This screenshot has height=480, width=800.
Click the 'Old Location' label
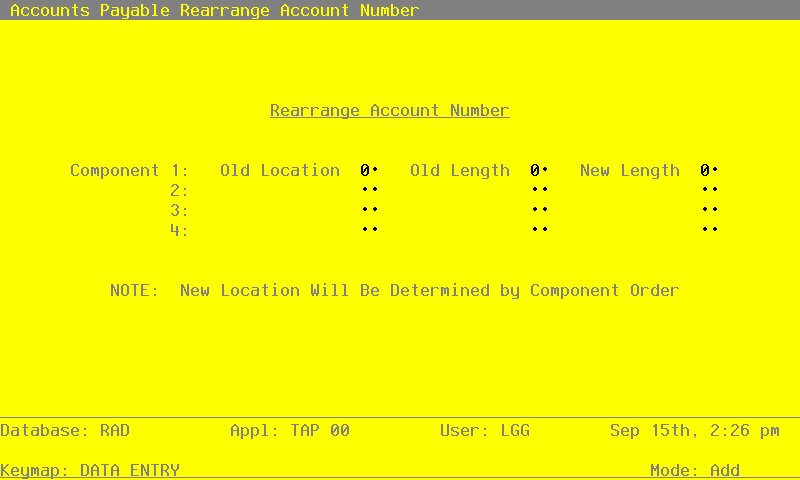click(x=280, y=170)
